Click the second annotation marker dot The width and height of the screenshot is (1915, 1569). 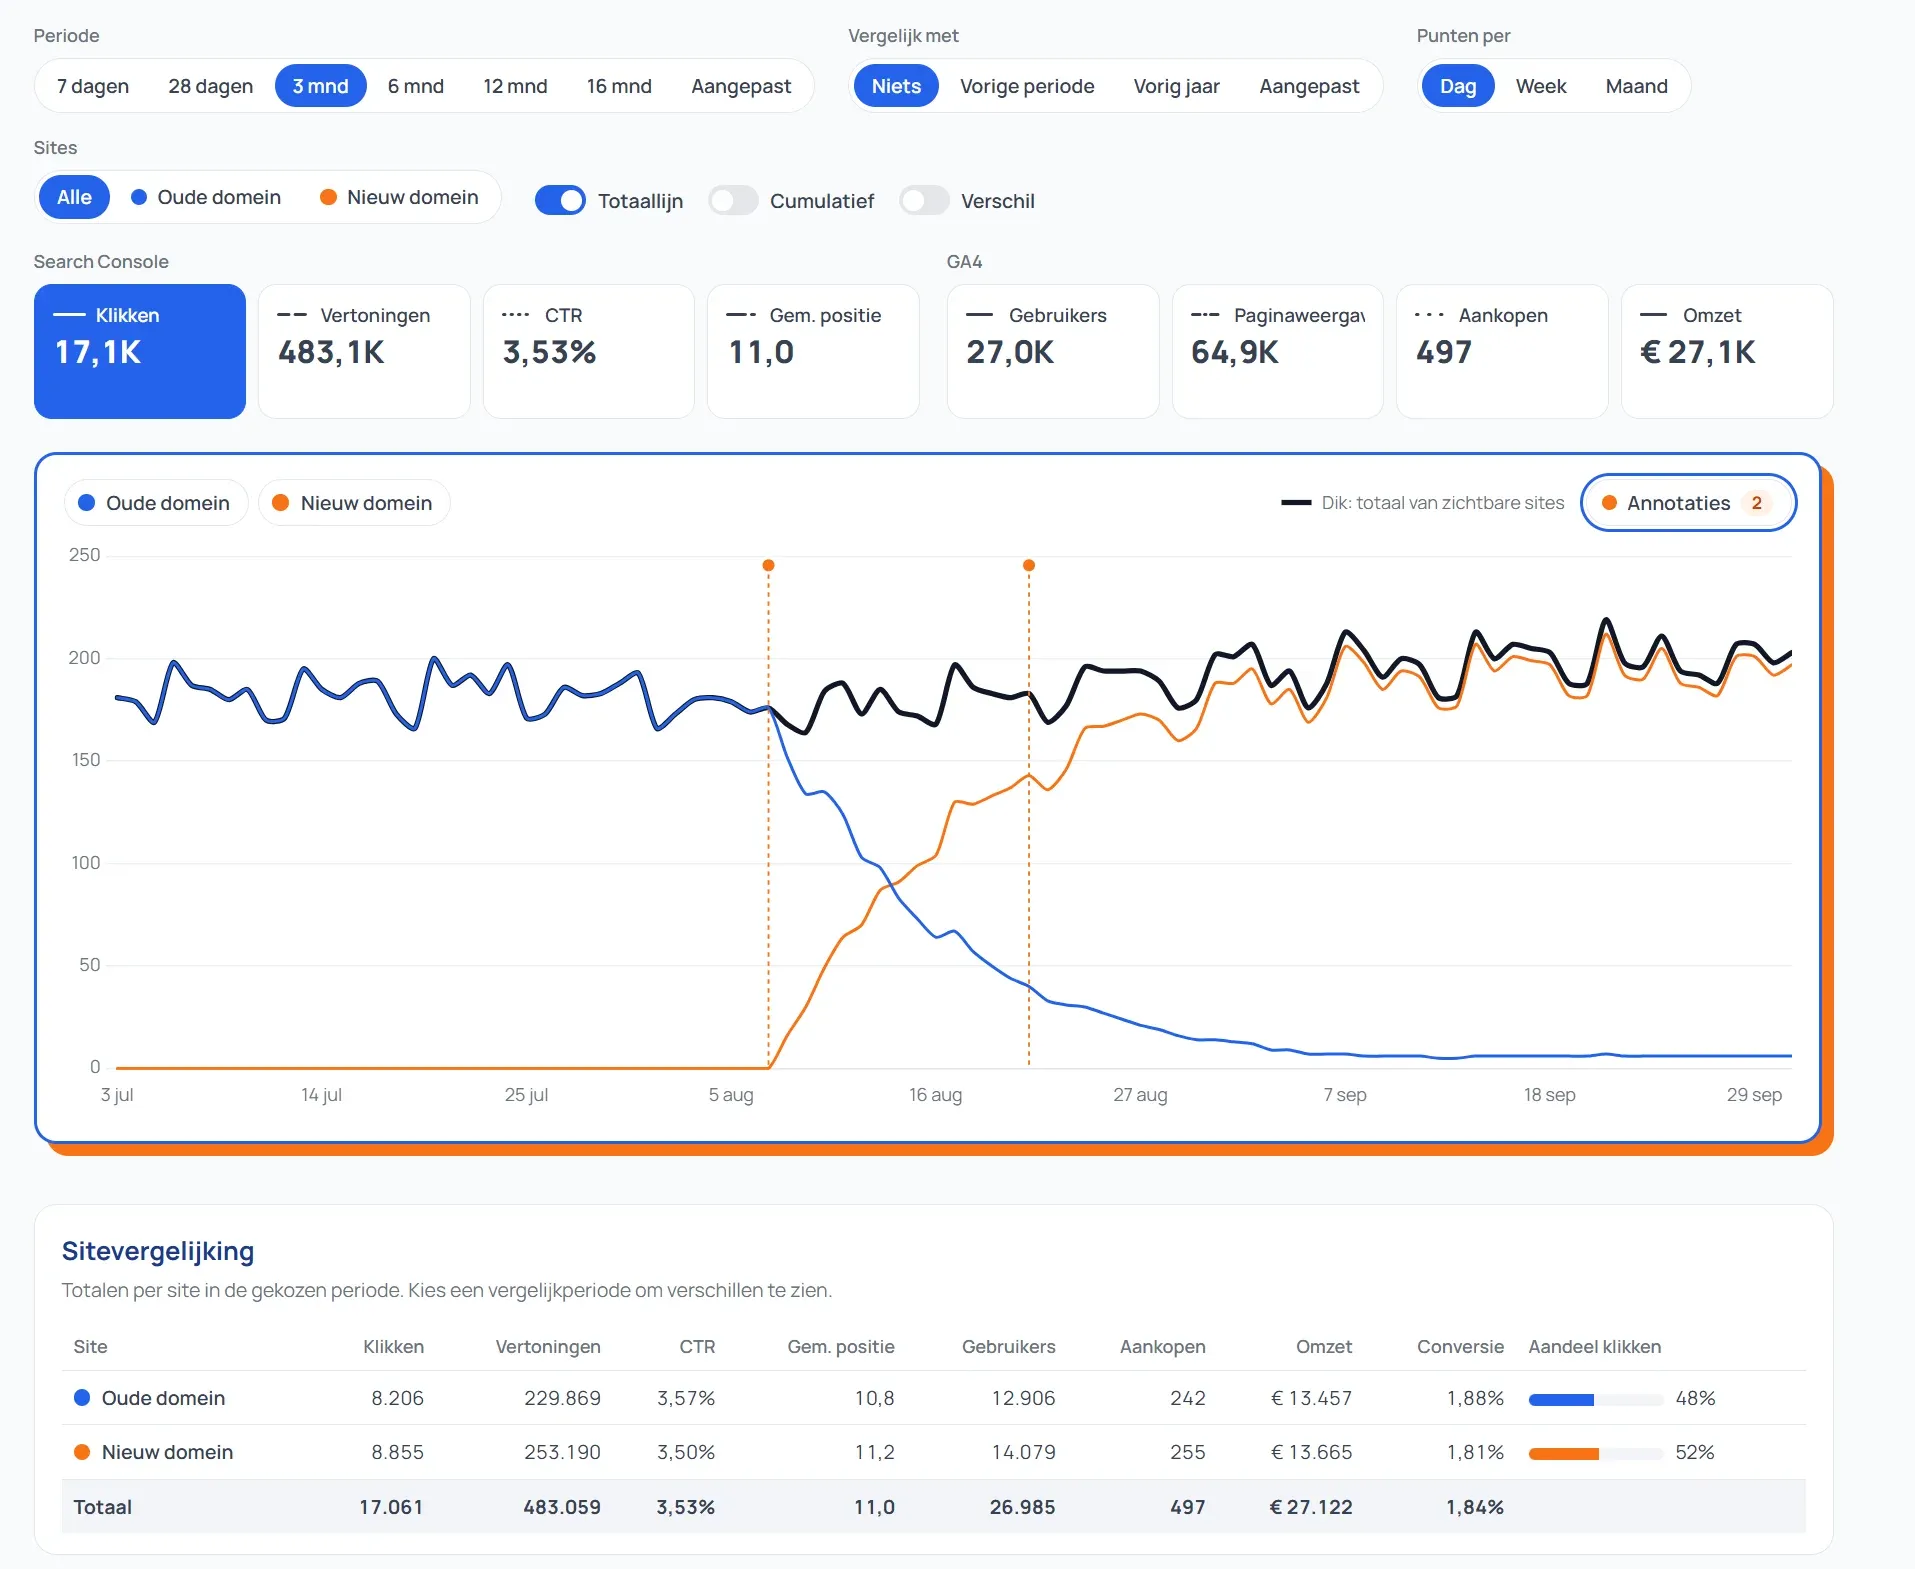(1029, 566)
